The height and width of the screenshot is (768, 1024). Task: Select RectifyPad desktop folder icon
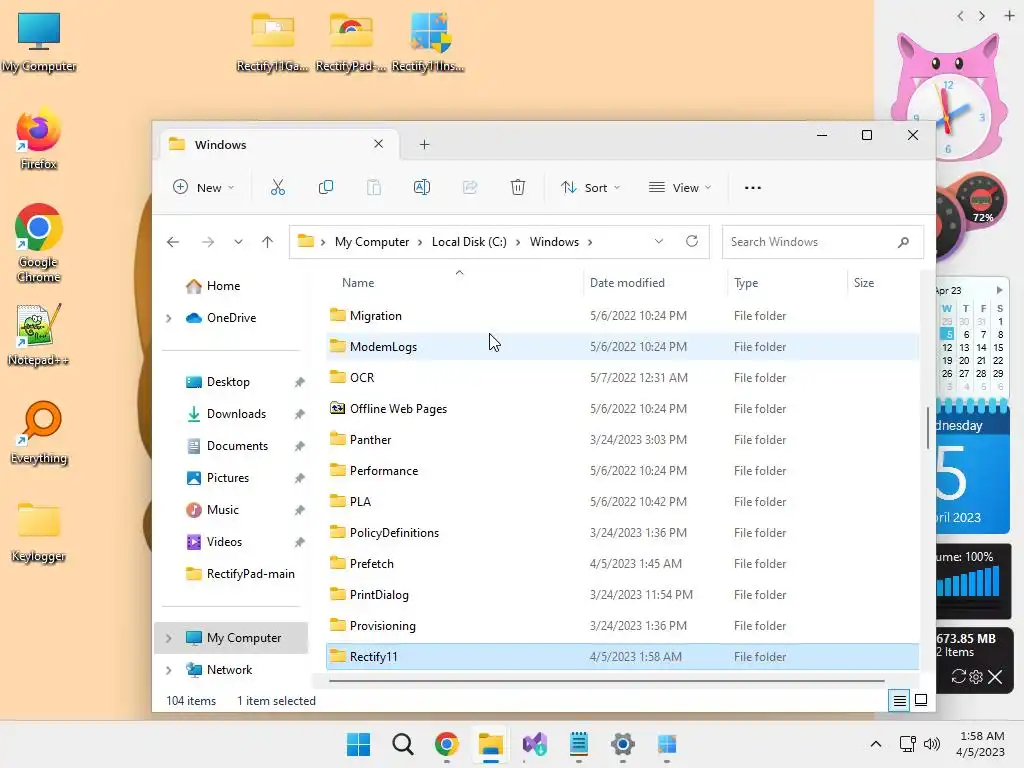(351, 42)
